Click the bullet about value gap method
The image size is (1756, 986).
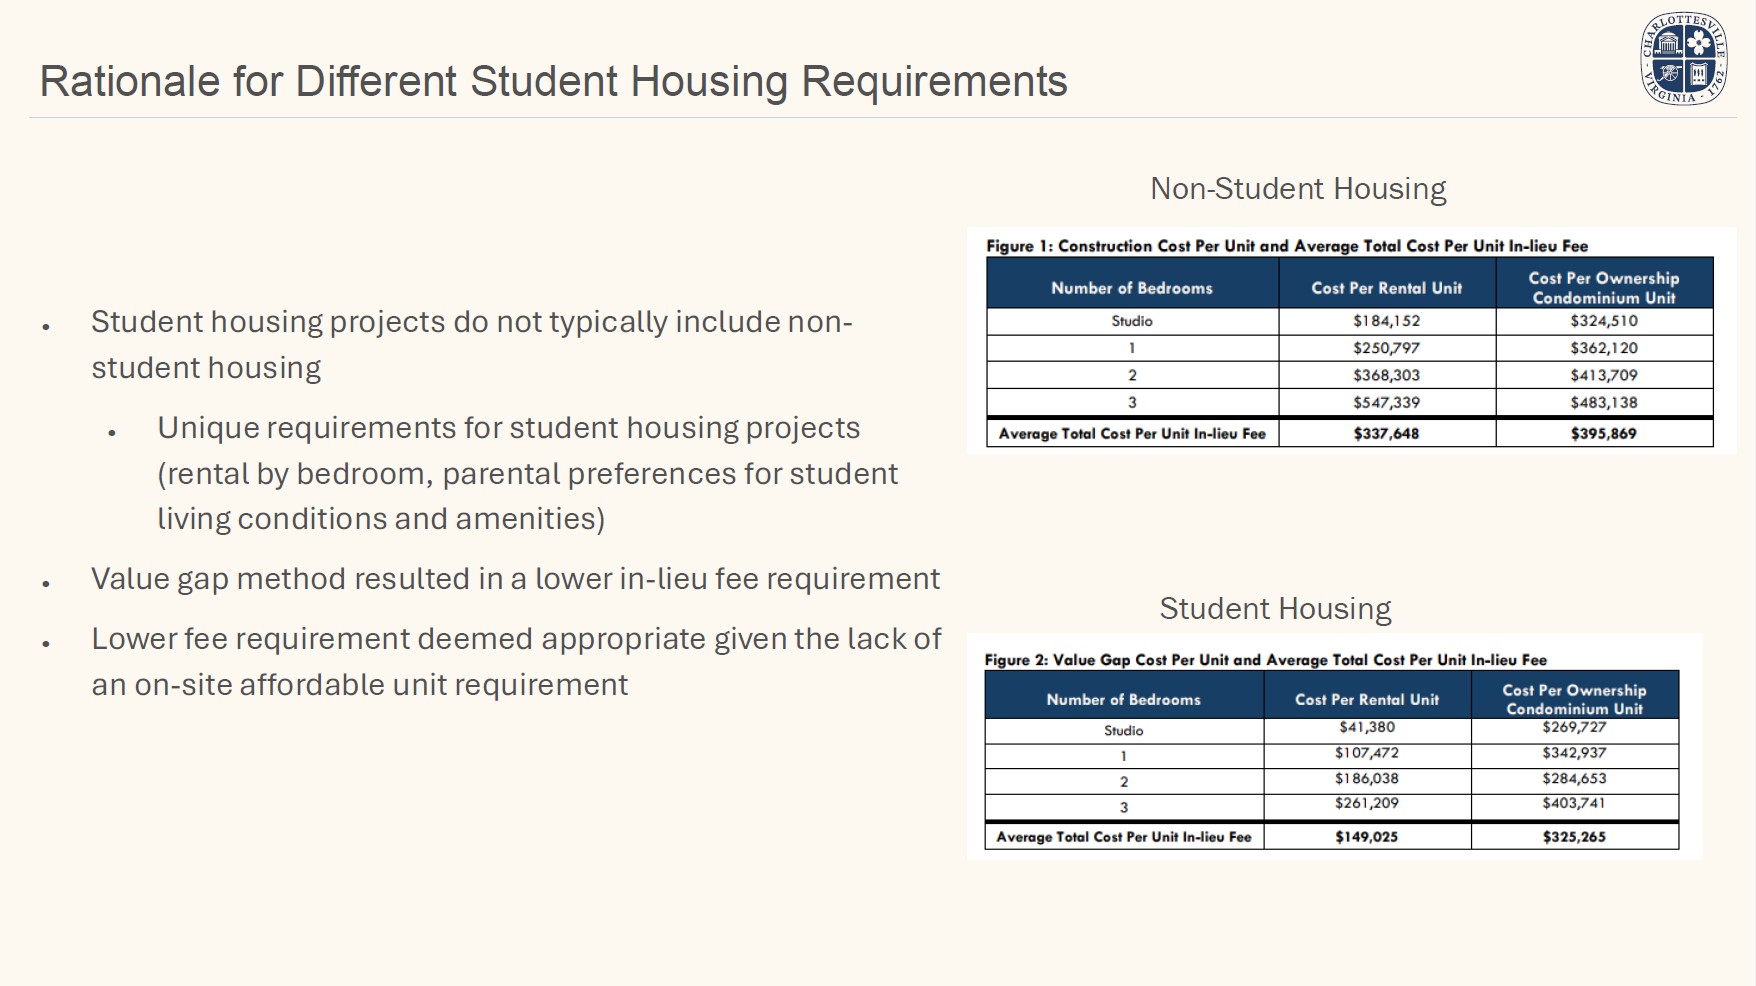pos(515,579)
